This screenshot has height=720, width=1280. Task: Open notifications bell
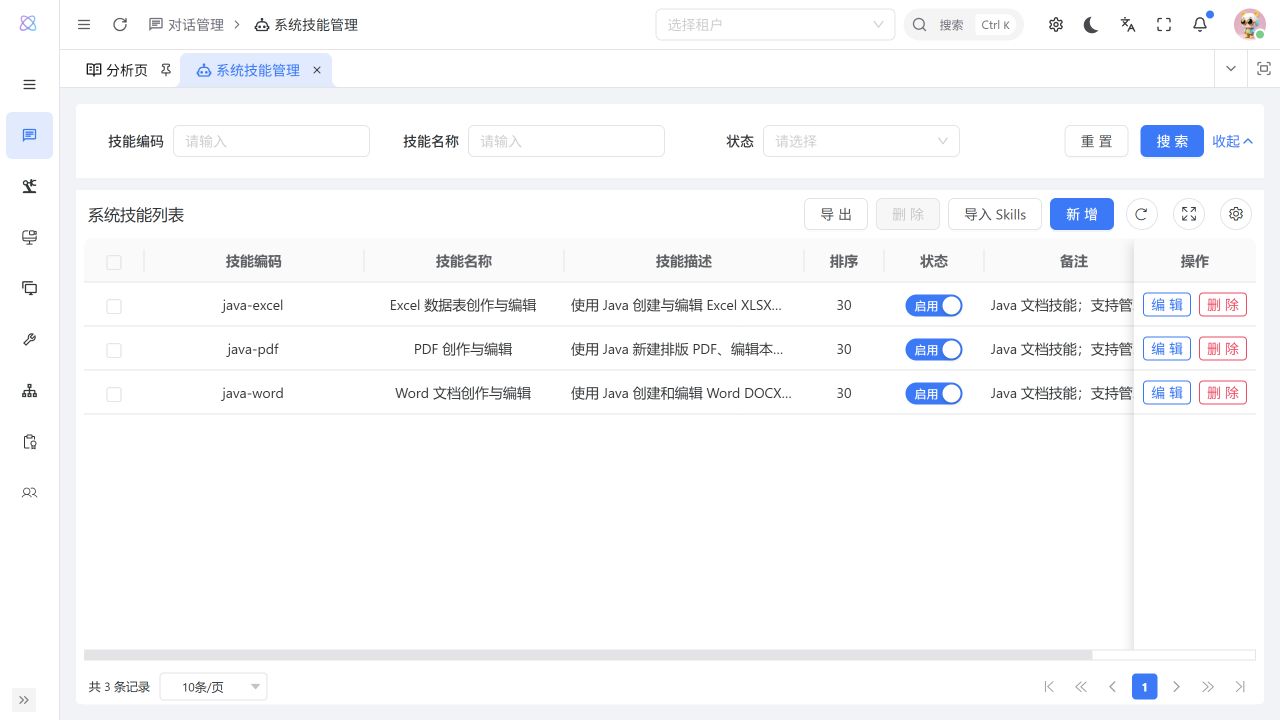tap(1200, 25)
